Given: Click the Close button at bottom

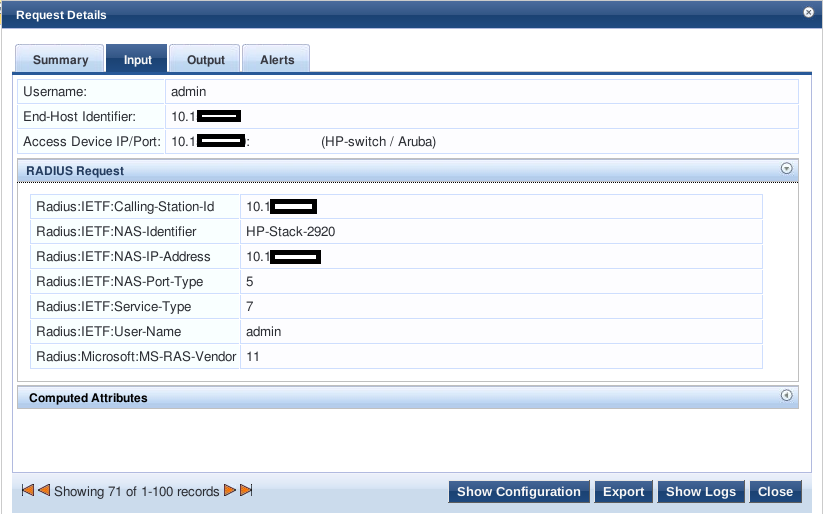Looking at the screenshot, I should pos(775,491).
